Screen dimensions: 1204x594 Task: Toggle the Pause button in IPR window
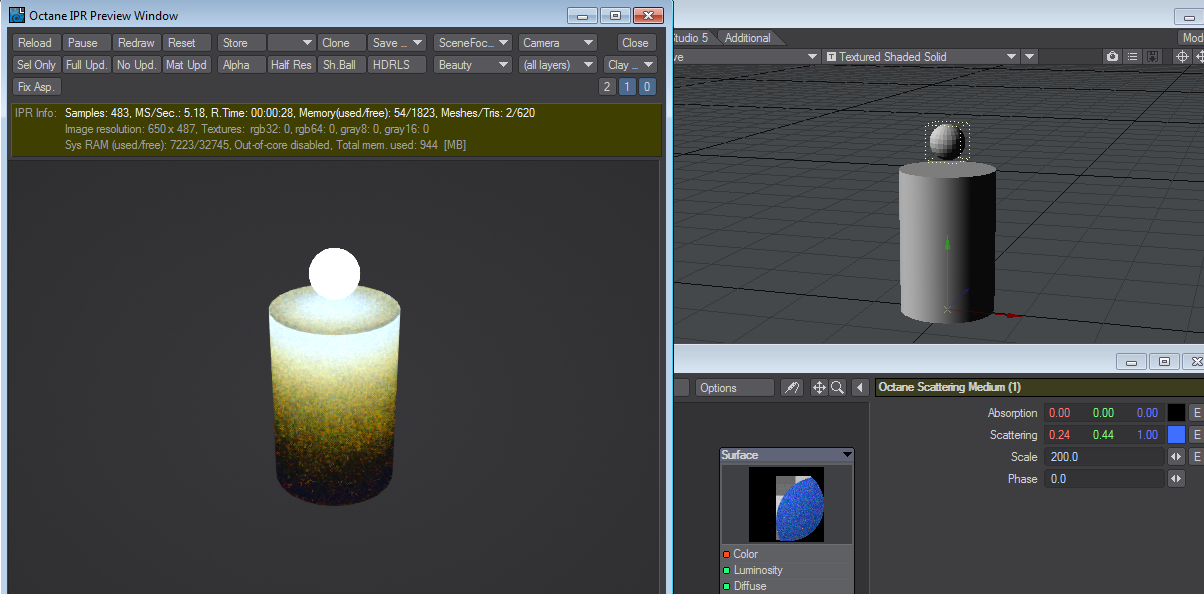pyautogui.click(x=86, y=43)
